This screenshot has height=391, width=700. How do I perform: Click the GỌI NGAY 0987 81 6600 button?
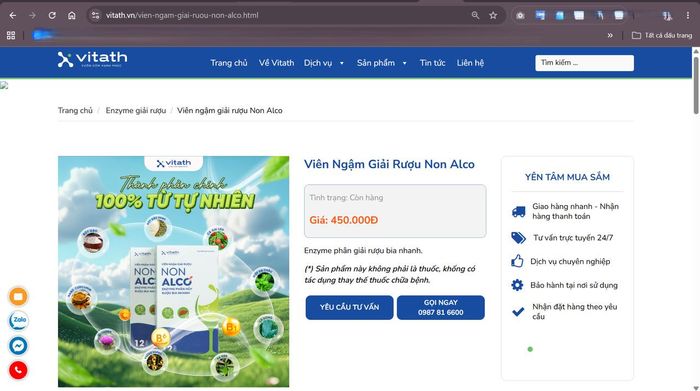point(441,307)
